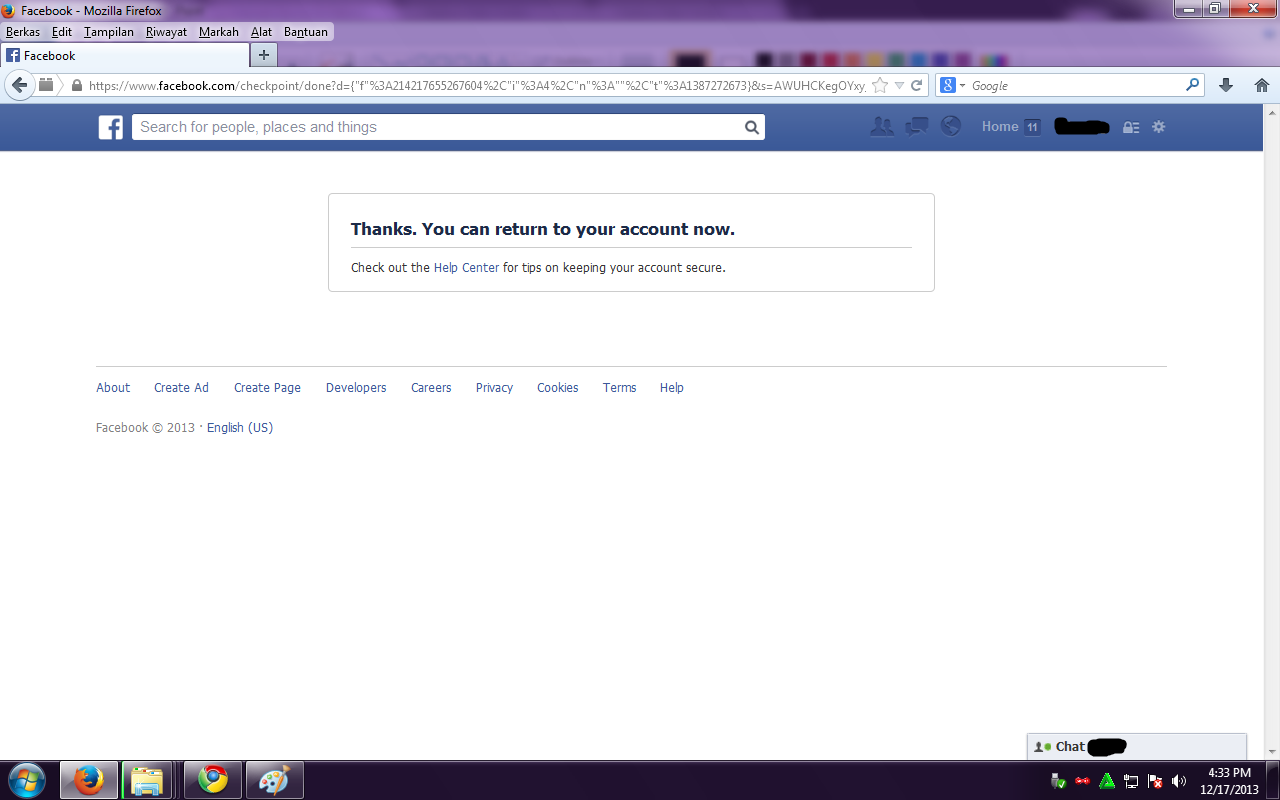
Task: Change language via English (US) link
Action: 240,428
